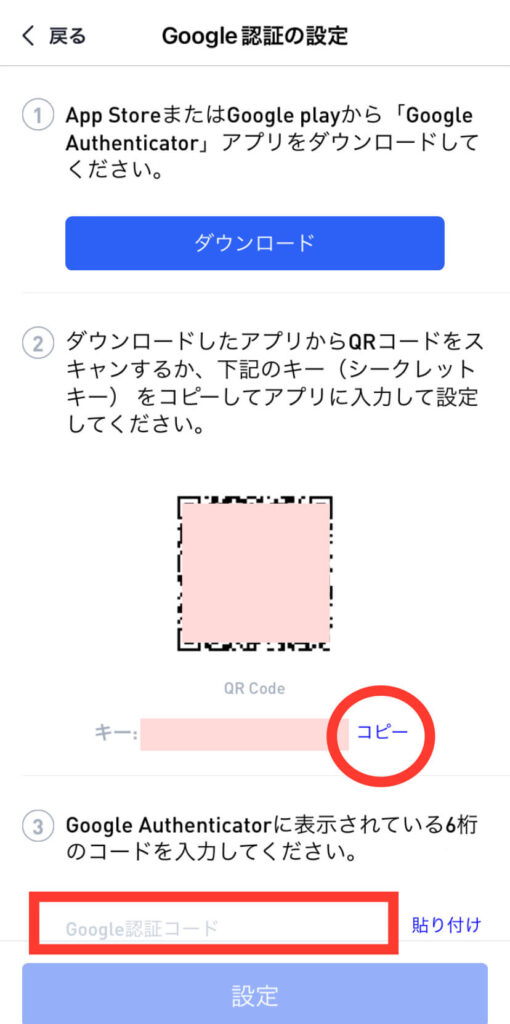Image resolution: width=510 pixels, height=1024 pixels.
Task: Tap the step 1 circled number
Action: click(x=37, y=118)
